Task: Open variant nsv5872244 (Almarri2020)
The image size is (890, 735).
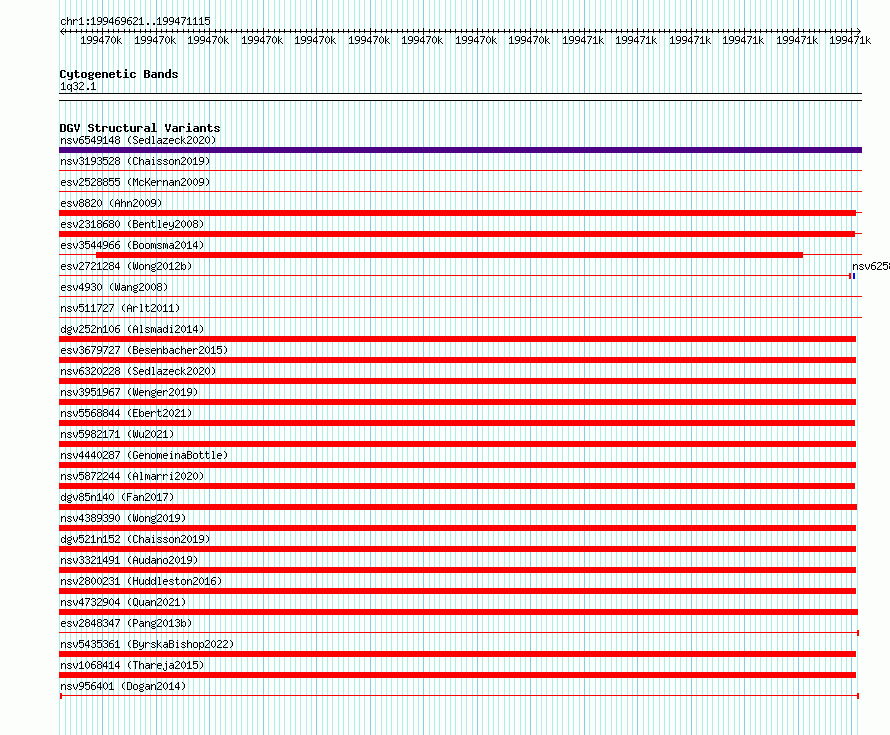Action: pos(132,476)
